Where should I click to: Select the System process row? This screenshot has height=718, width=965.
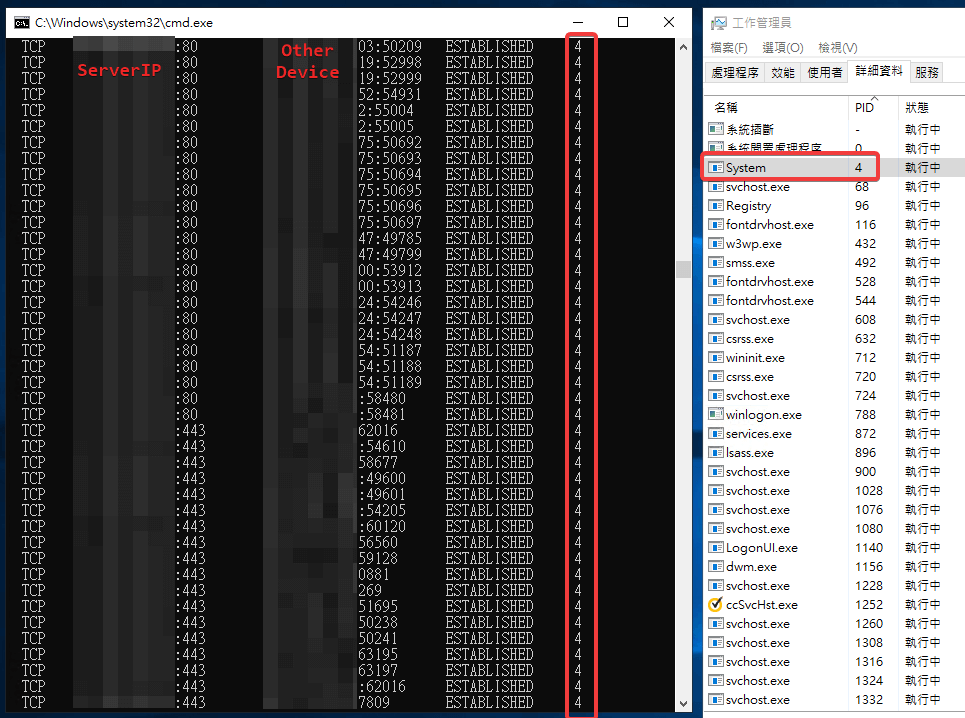coord(790,168)
